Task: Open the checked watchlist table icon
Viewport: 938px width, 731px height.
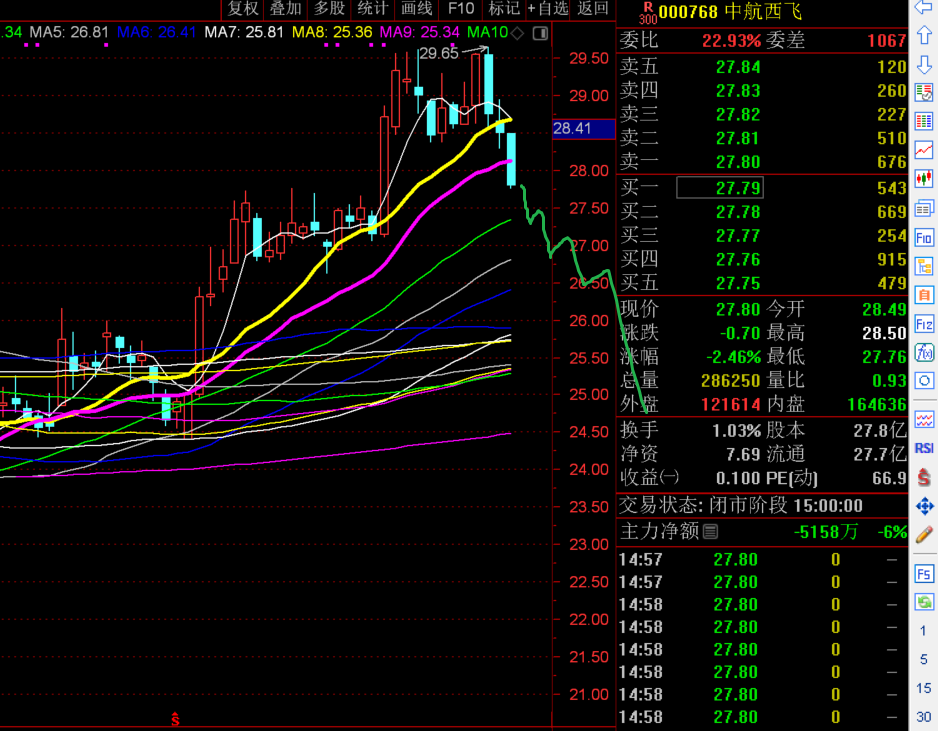Action: pyautogui.click(x=924, y=93)
